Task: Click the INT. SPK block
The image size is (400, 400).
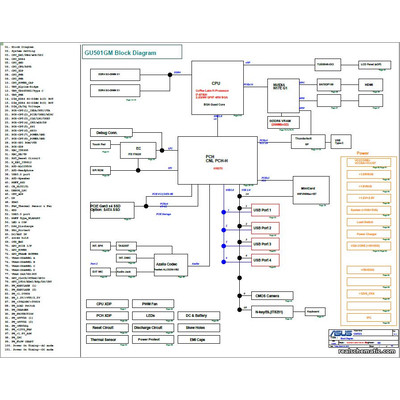Action: click(x=100, y=246)
